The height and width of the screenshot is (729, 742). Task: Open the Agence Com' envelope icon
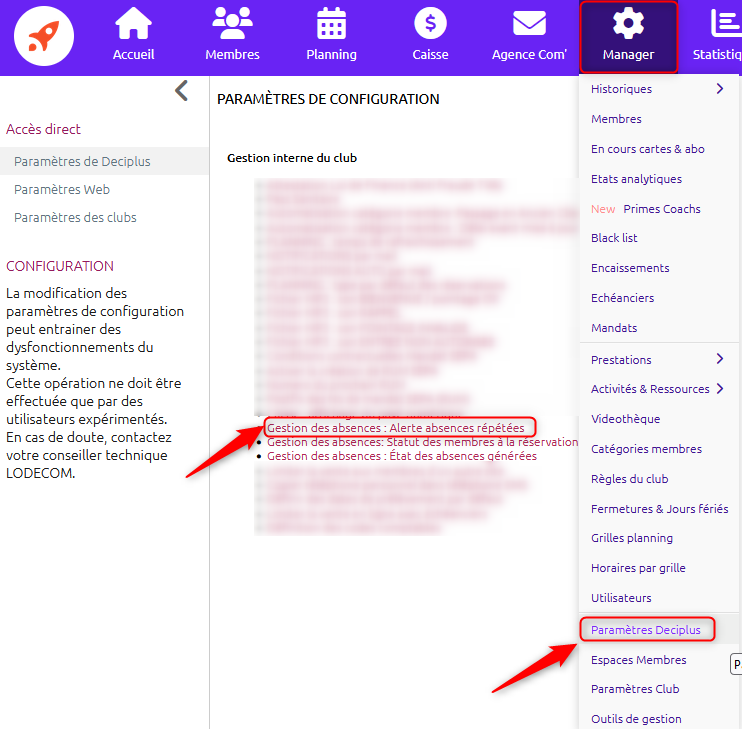tap(529, 24)
